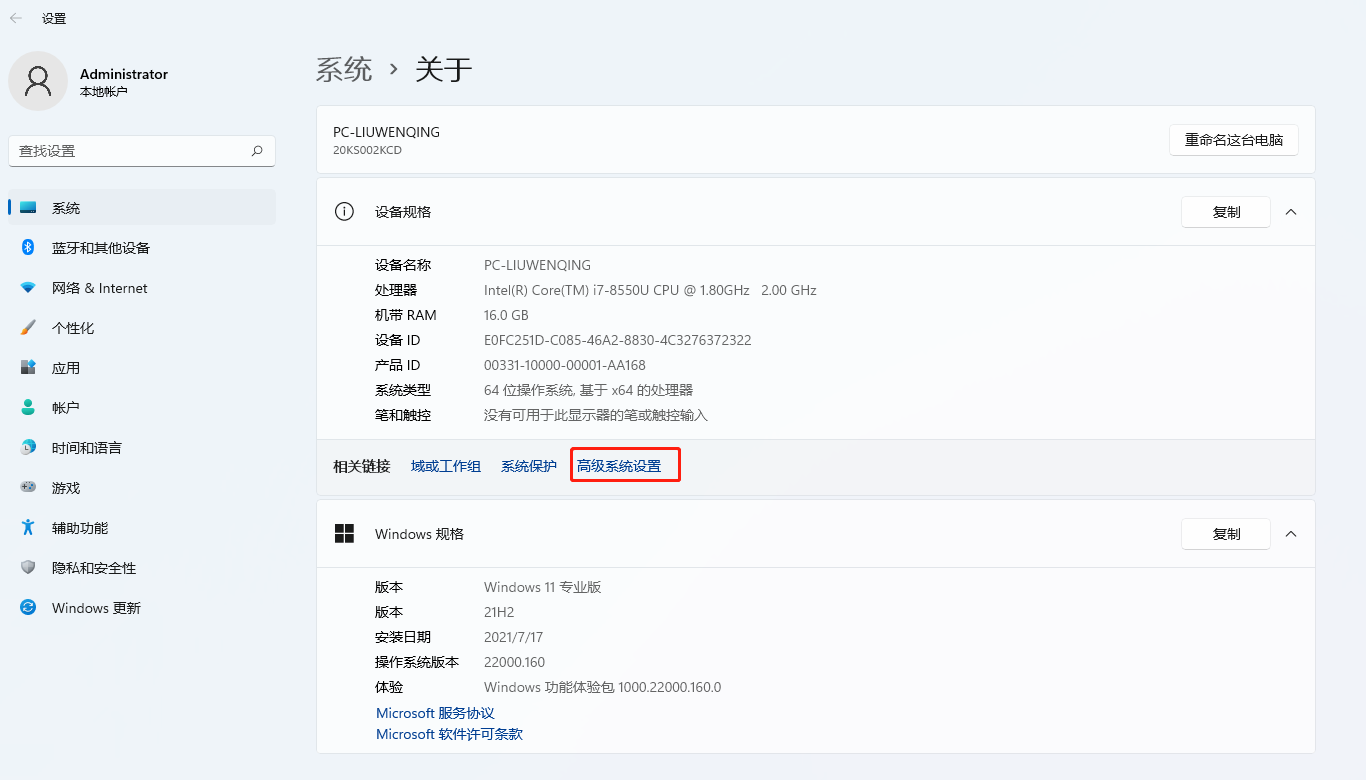The height and width of the screenshot is (780, 1366).
Task: Click the 重命名这台电脑 button
Action: pos(1234,140)
